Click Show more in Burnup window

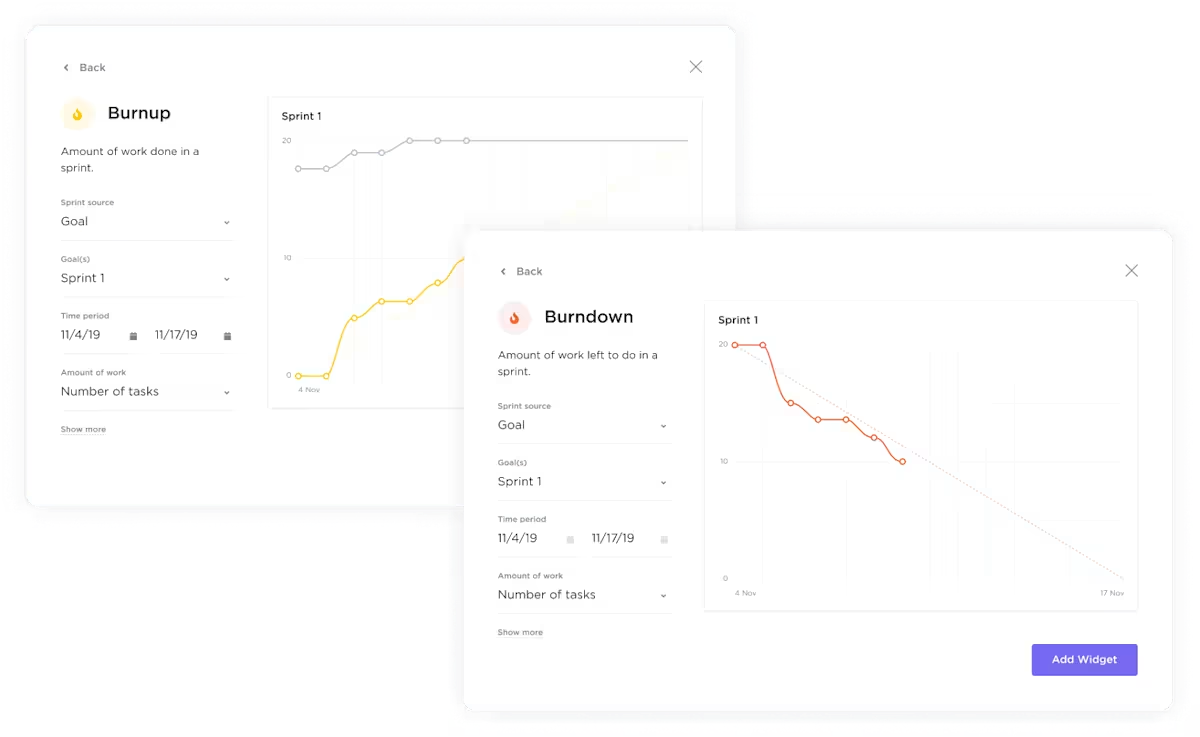(83, 429)
